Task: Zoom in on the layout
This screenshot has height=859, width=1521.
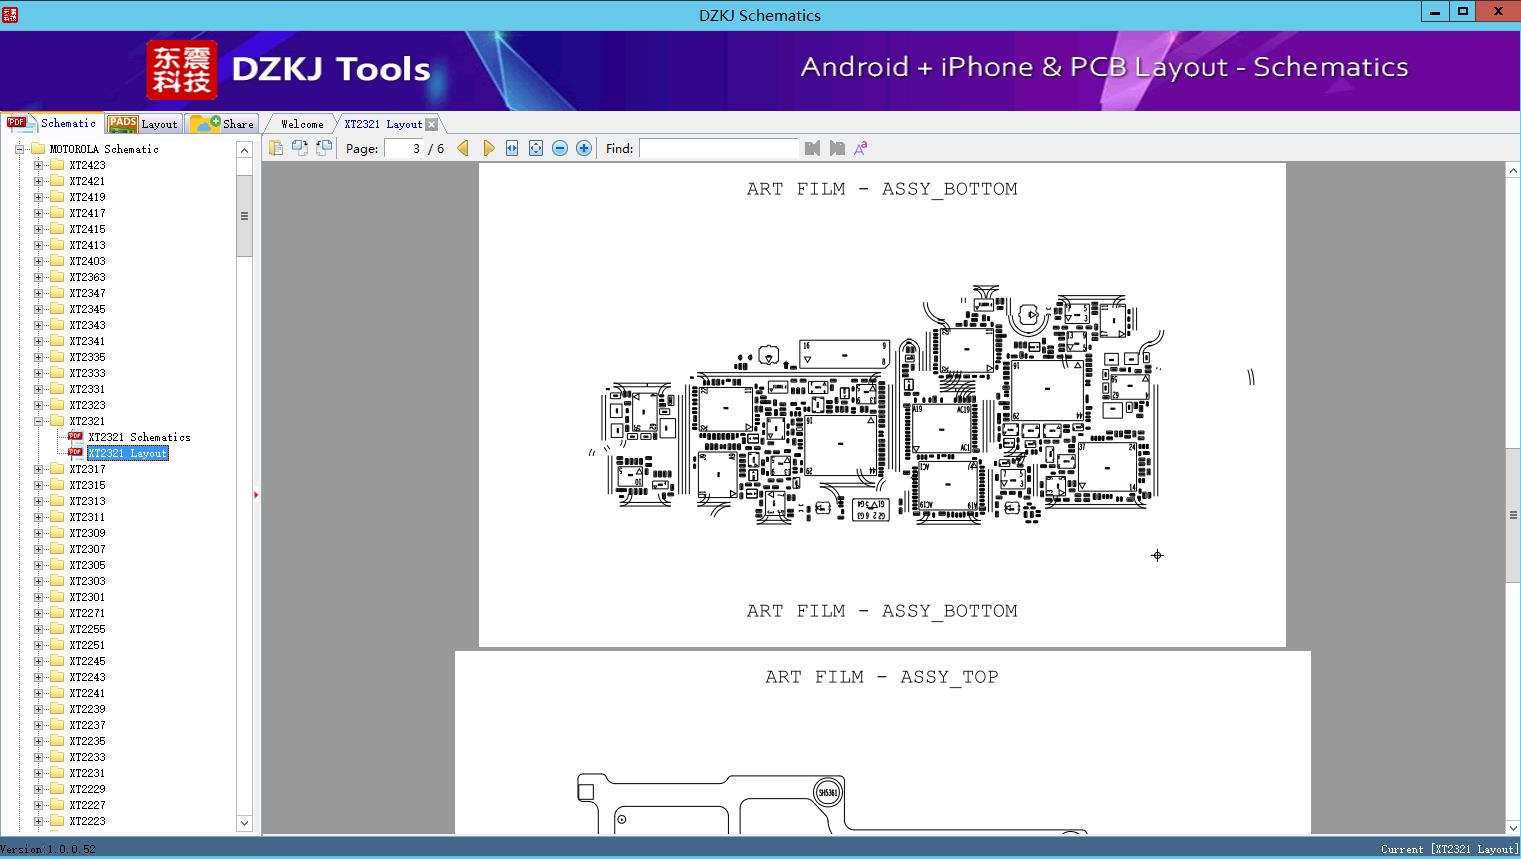Action: (x=584, y=148)
